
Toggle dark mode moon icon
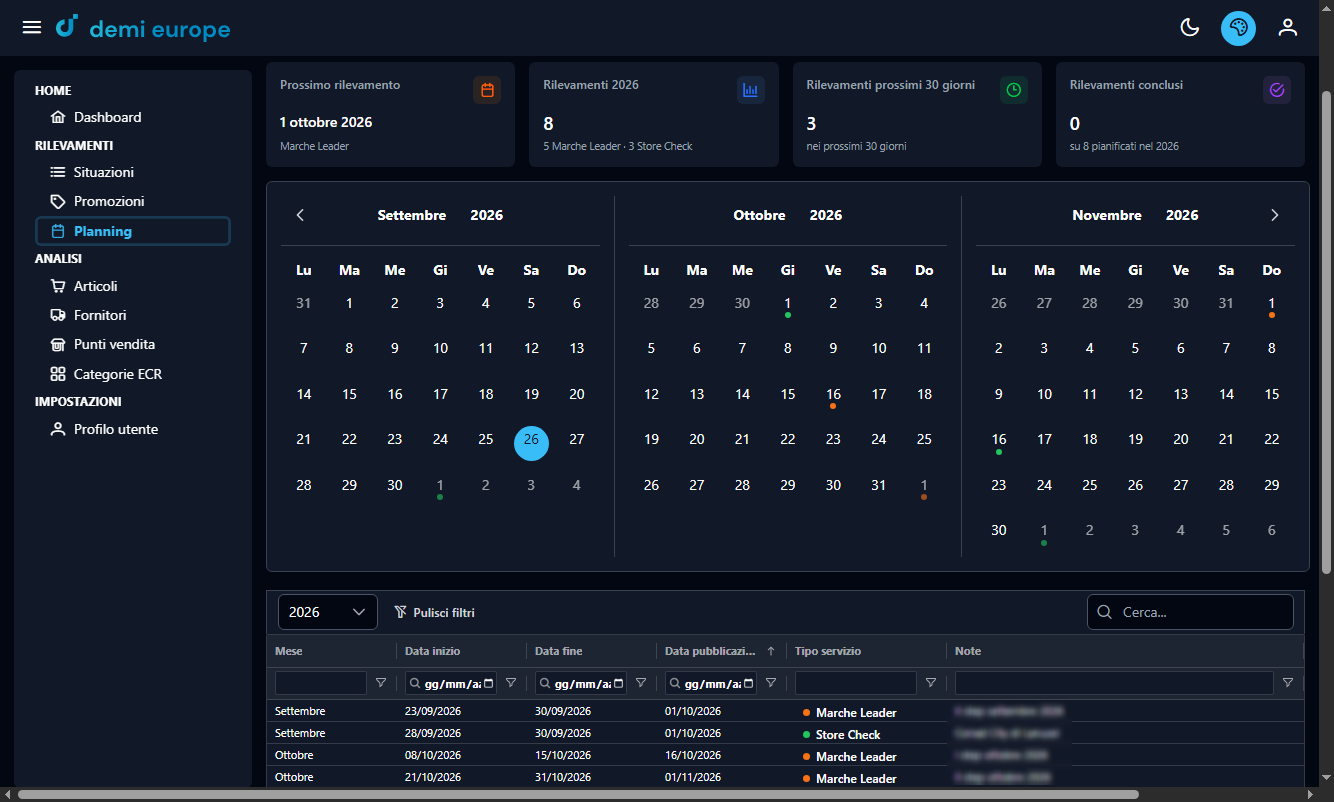point(1190,27)
